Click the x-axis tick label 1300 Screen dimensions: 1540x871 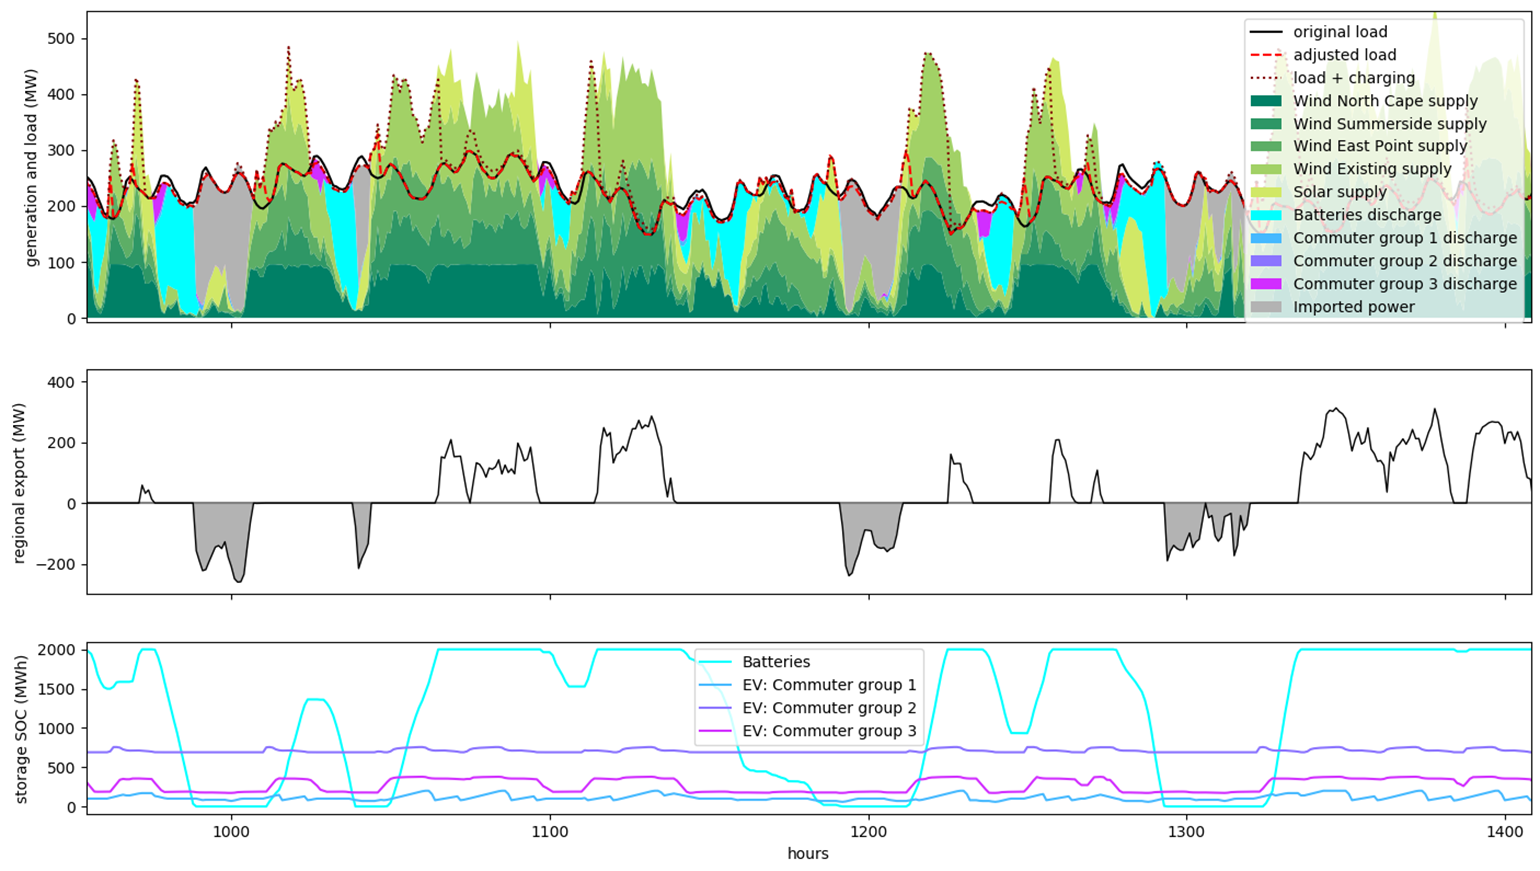coord(1186,831)
